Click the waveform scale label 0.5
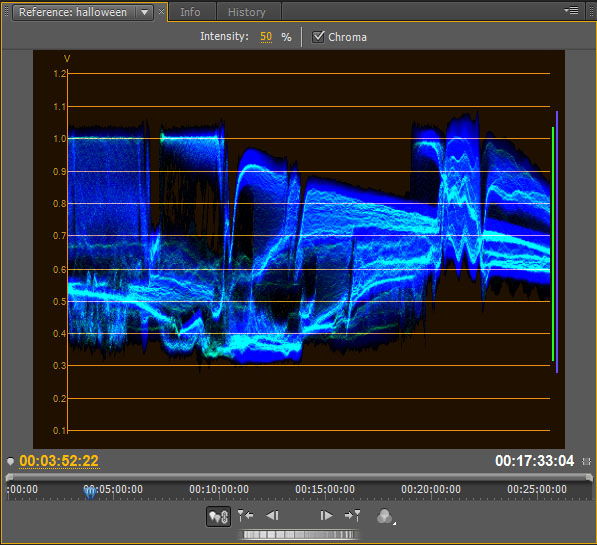This screenshot has height=545, width=597. [x=59, y=302]
